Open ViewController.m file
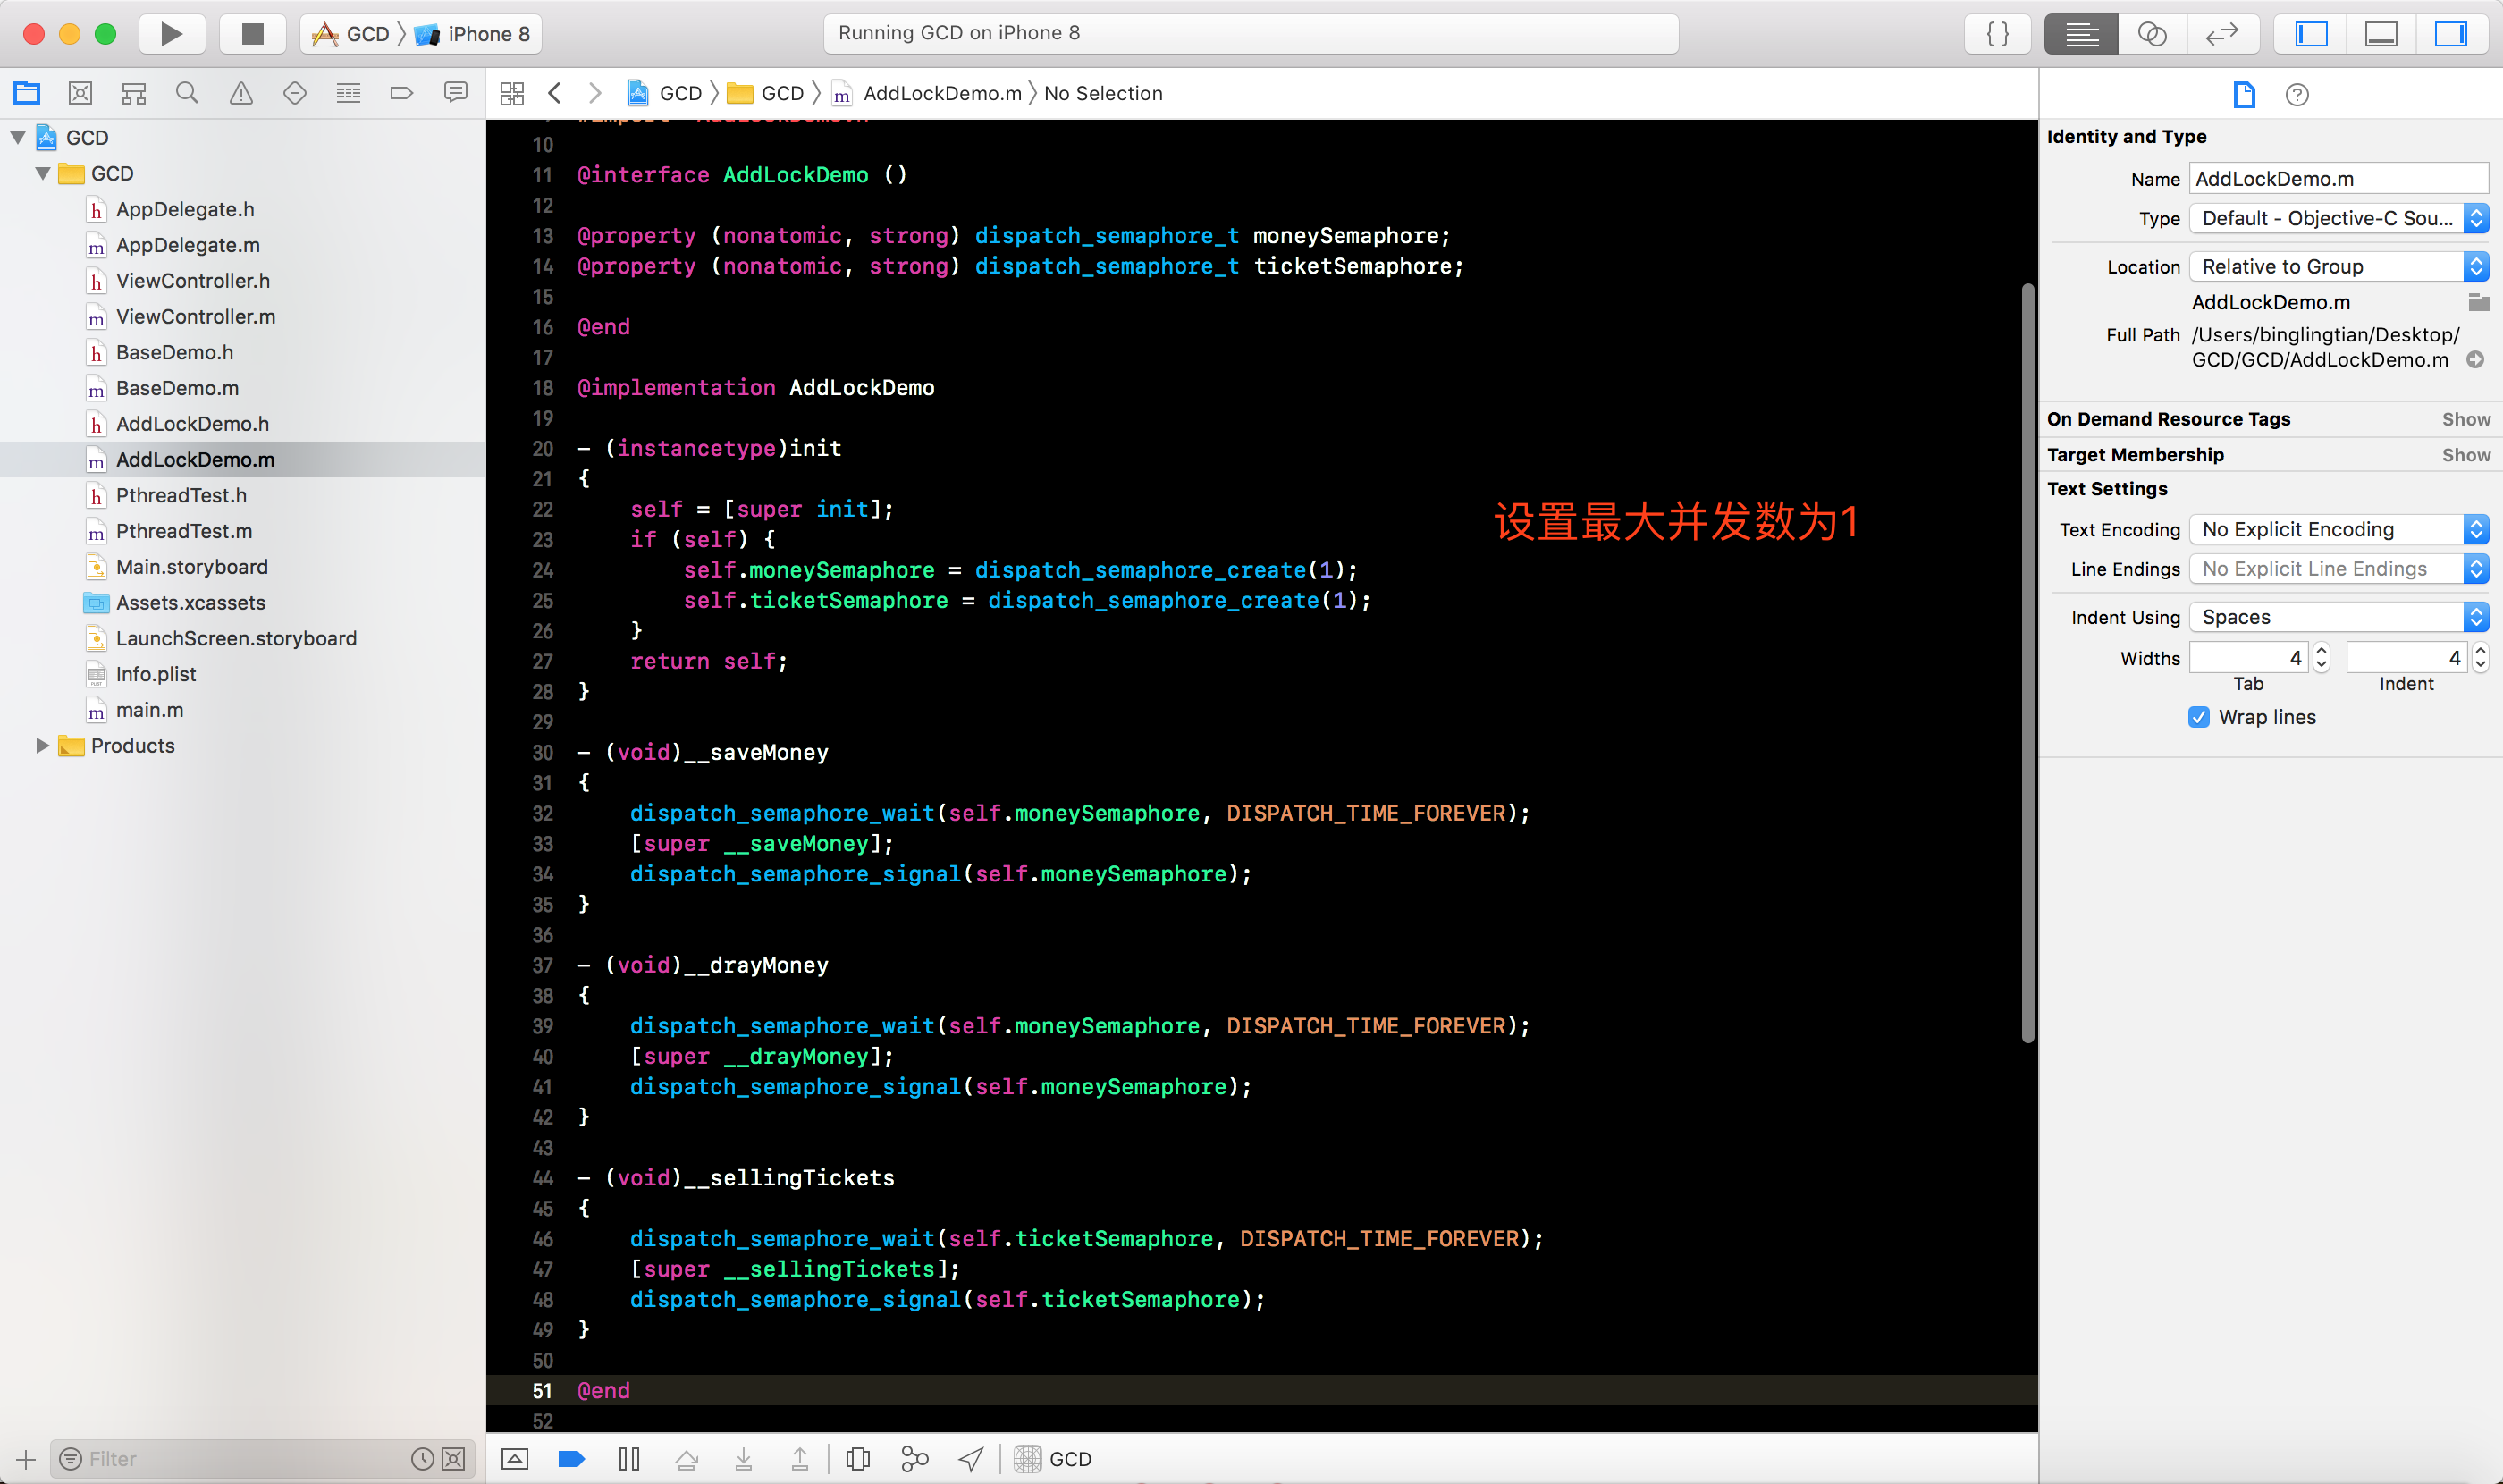Screen dimensions: 2503x1484 tap(195, 316)
